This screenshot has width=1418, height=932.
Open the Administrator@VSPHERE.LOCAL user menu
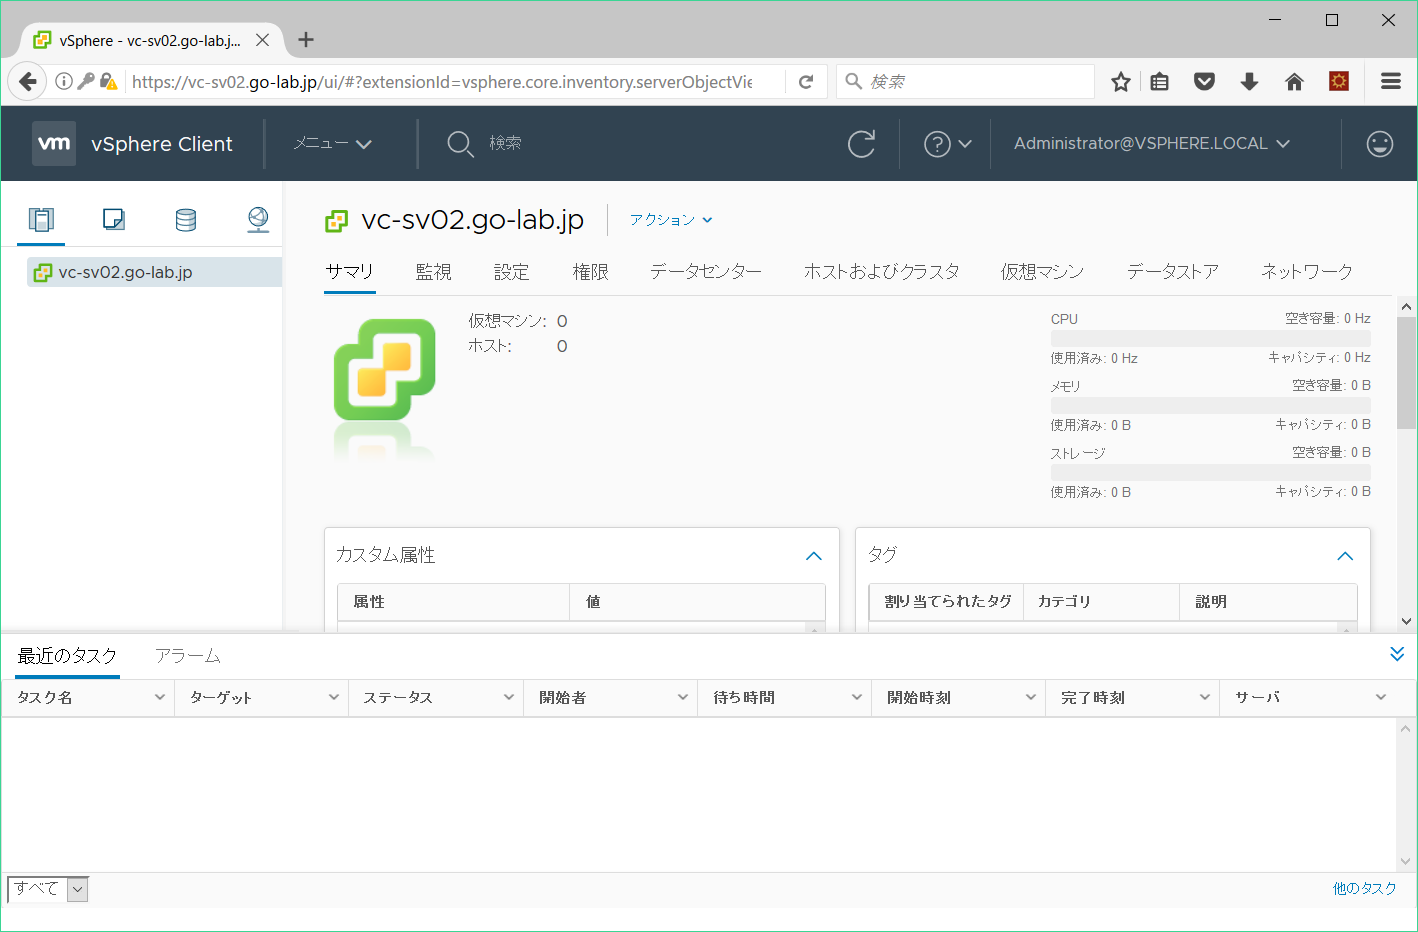(x=1152, y=144)
